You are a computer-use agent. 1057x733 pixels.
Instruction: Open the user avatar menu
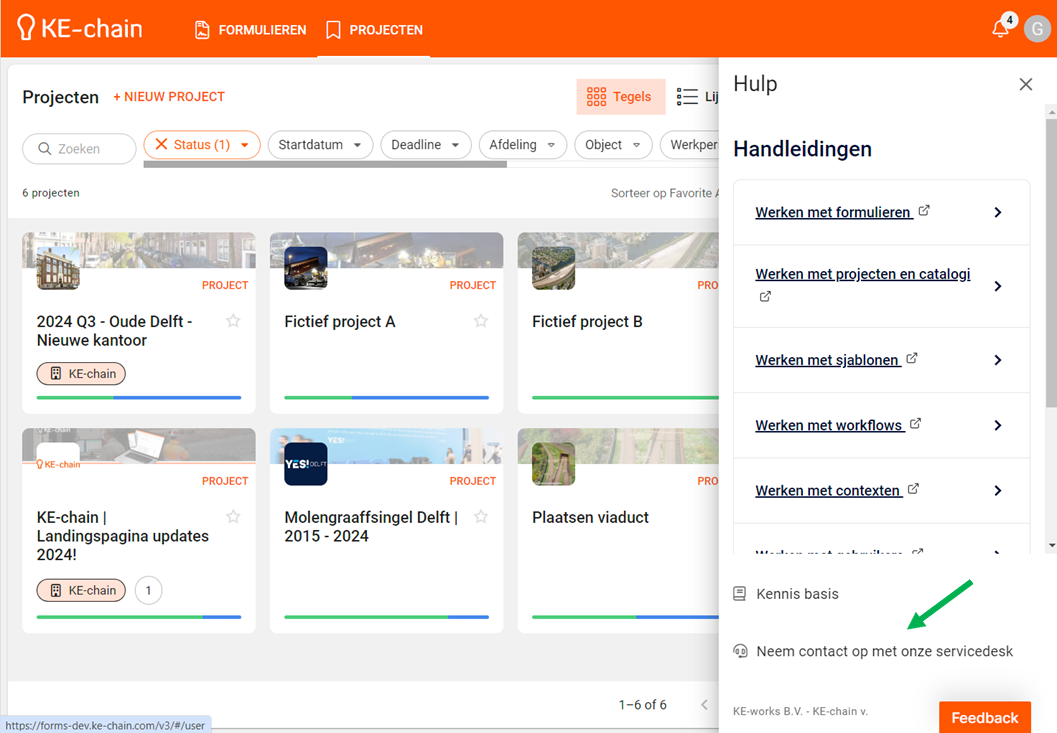click(x=1037, y=29)
